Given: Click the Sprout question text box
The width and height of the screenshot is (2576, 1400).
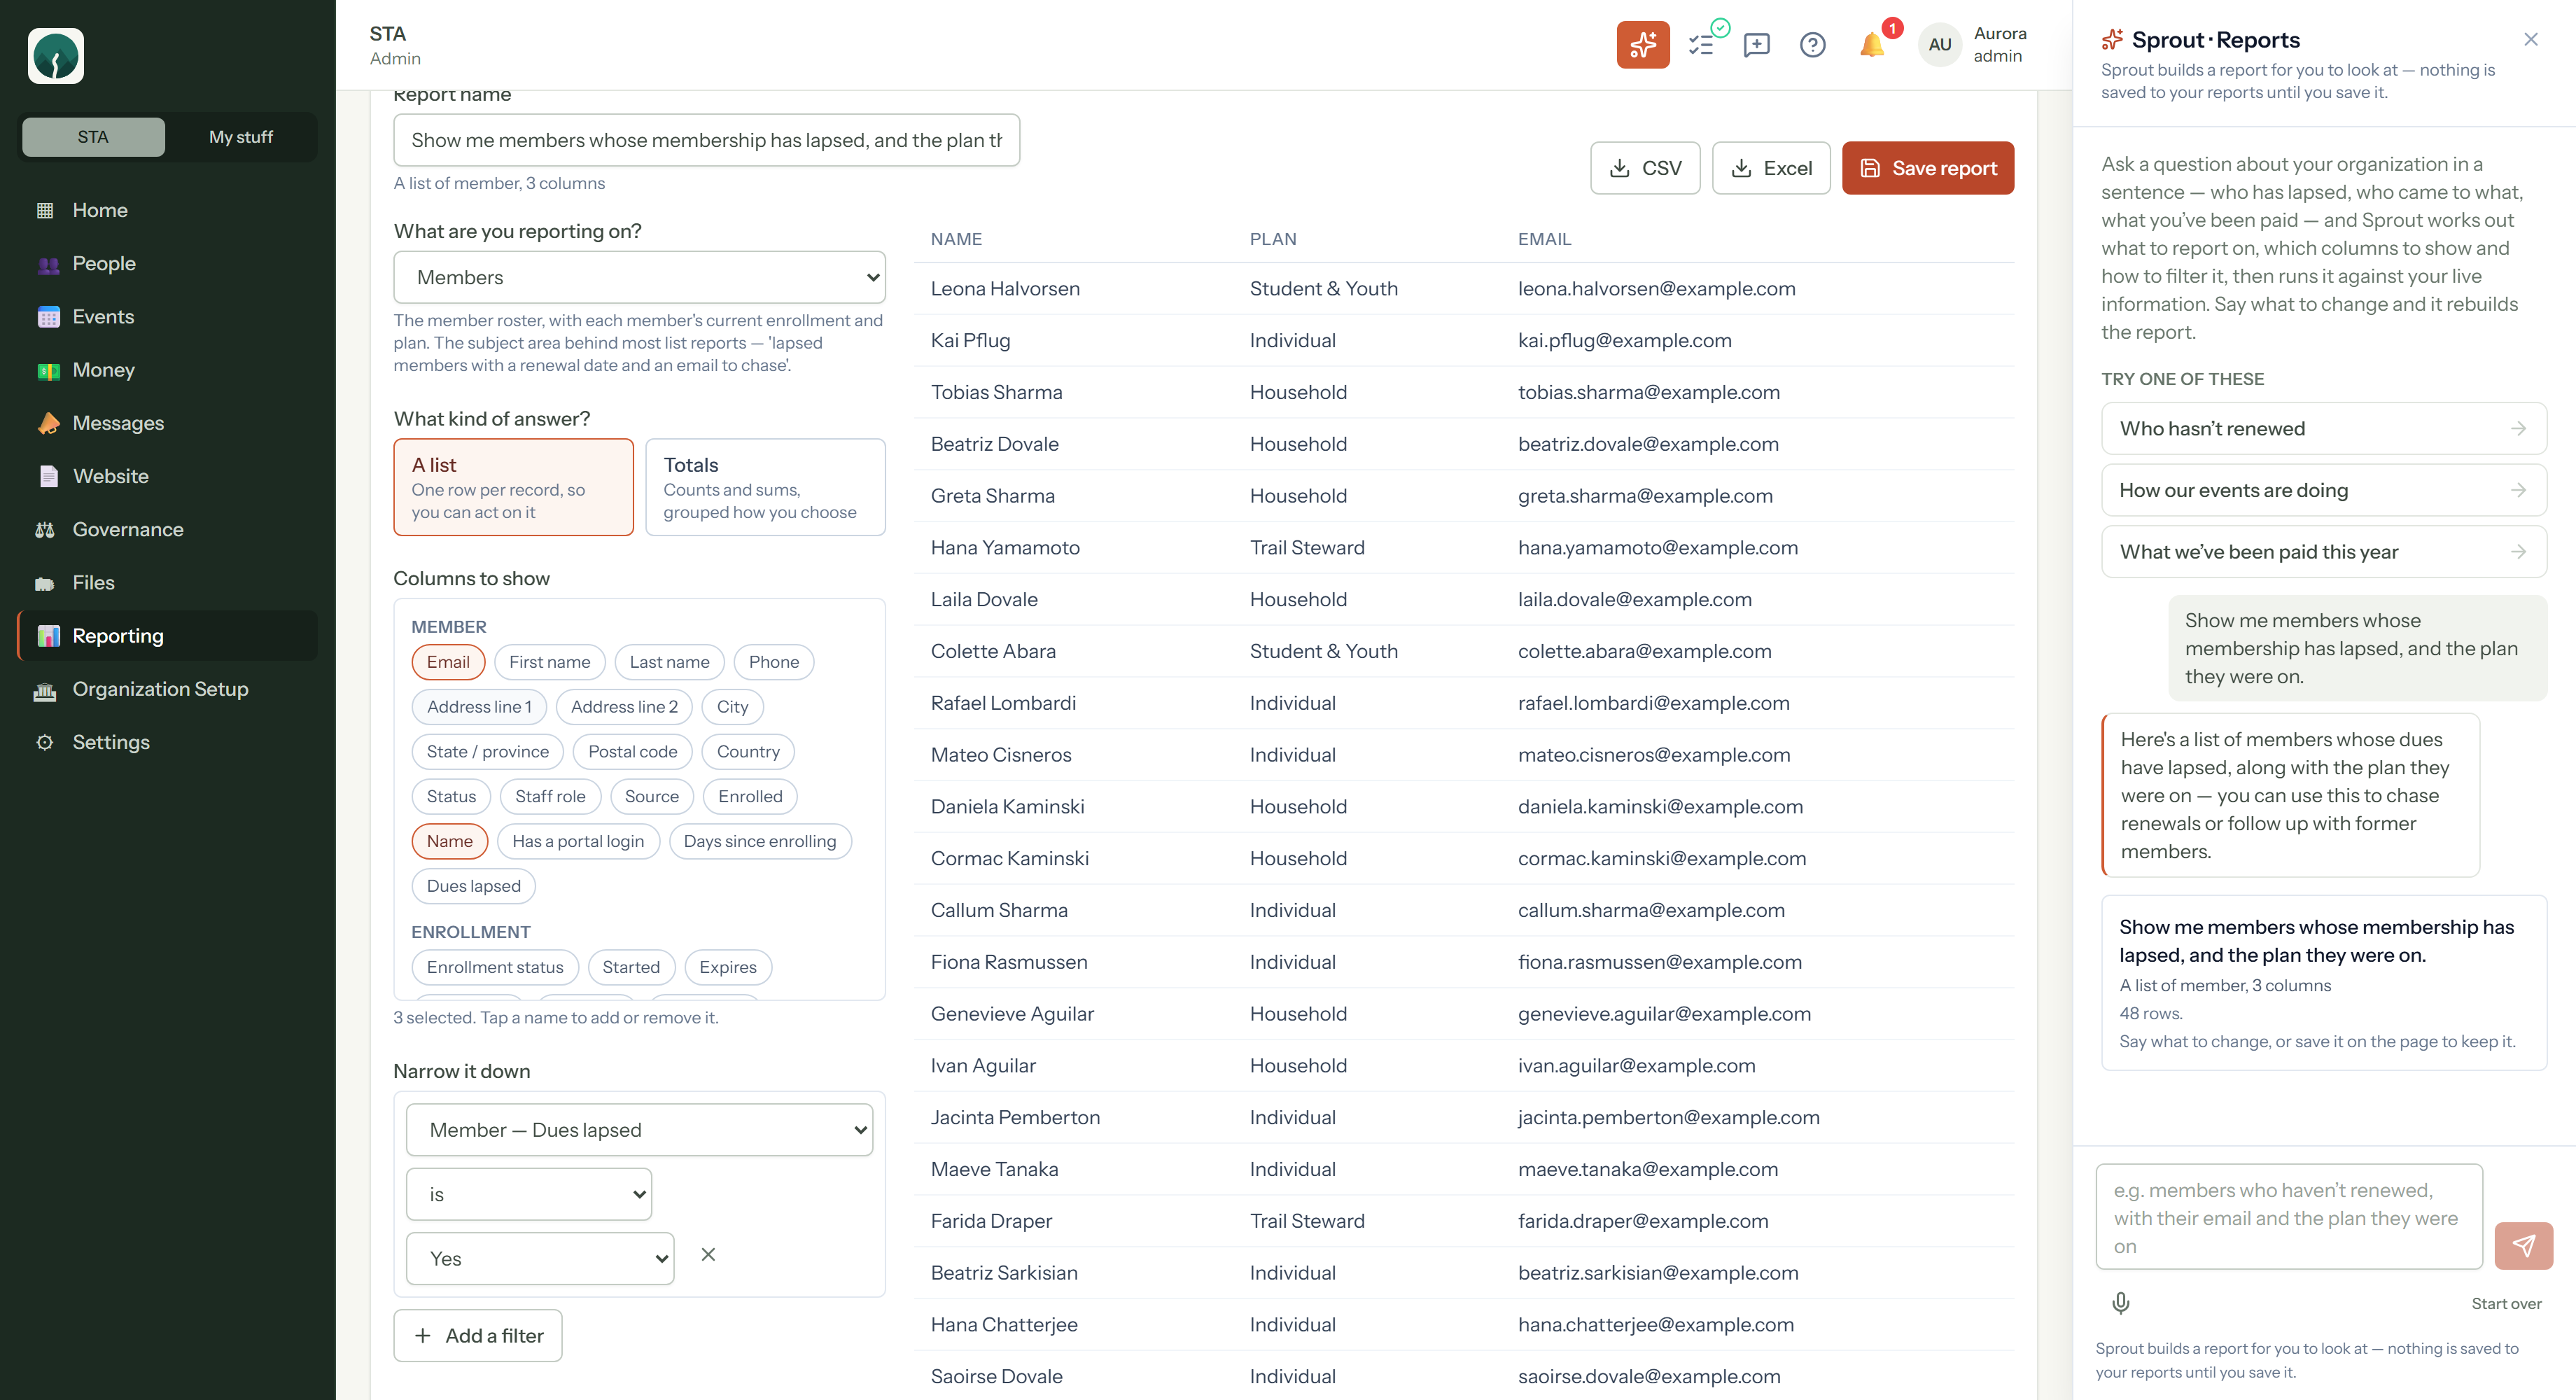Looking at the screenshot, I should tap(2288, 1216).
